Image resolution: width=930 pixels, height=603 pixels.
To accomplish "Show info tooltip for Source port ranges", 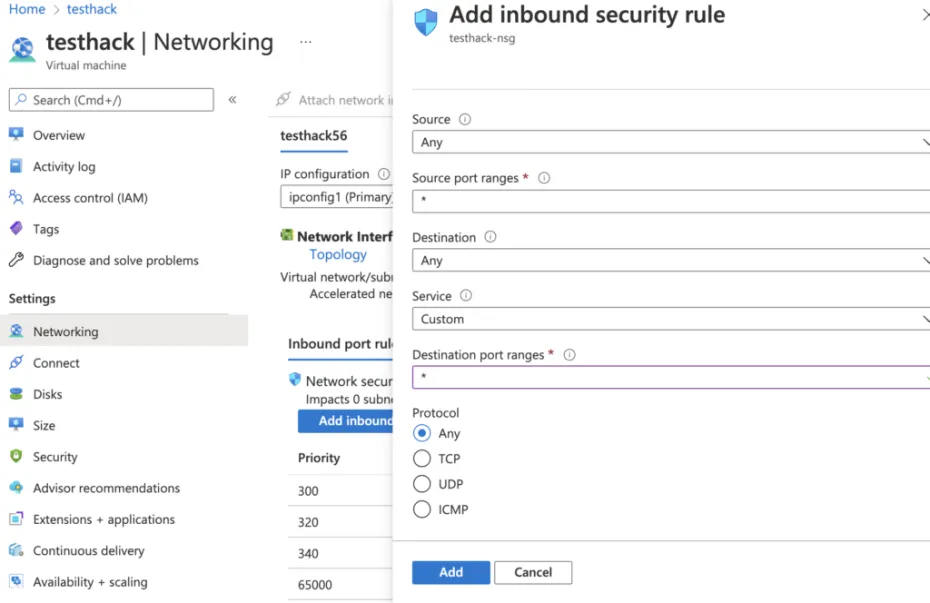I will tap(544, 178).
